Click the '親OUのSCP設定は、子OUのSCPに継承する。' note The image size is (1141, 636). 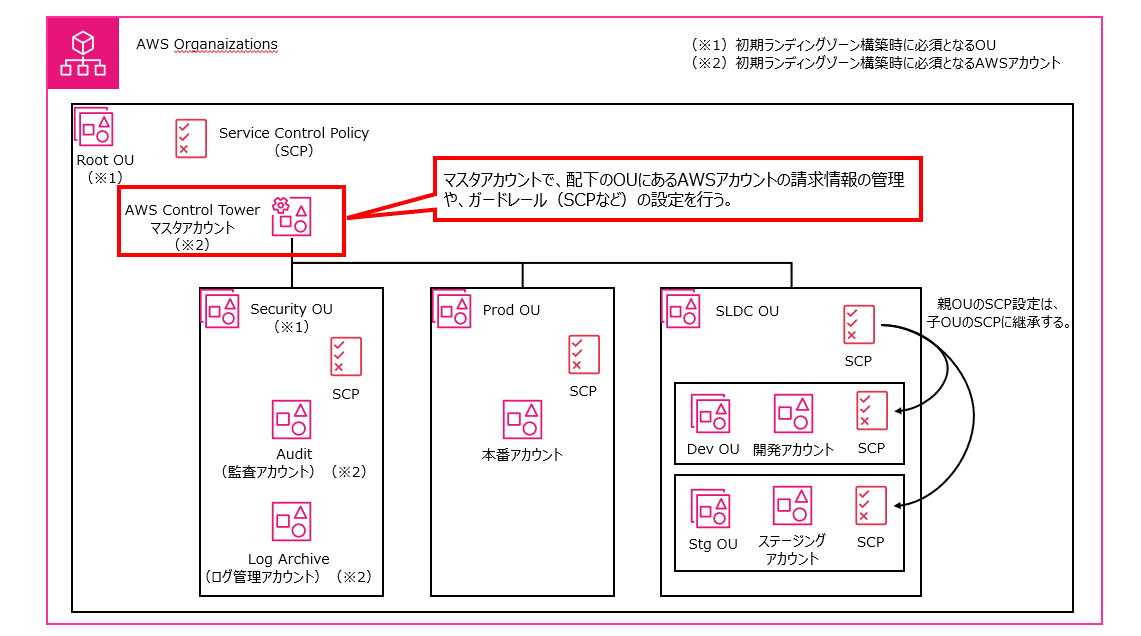pyautogui.click(x=999, y=313)
